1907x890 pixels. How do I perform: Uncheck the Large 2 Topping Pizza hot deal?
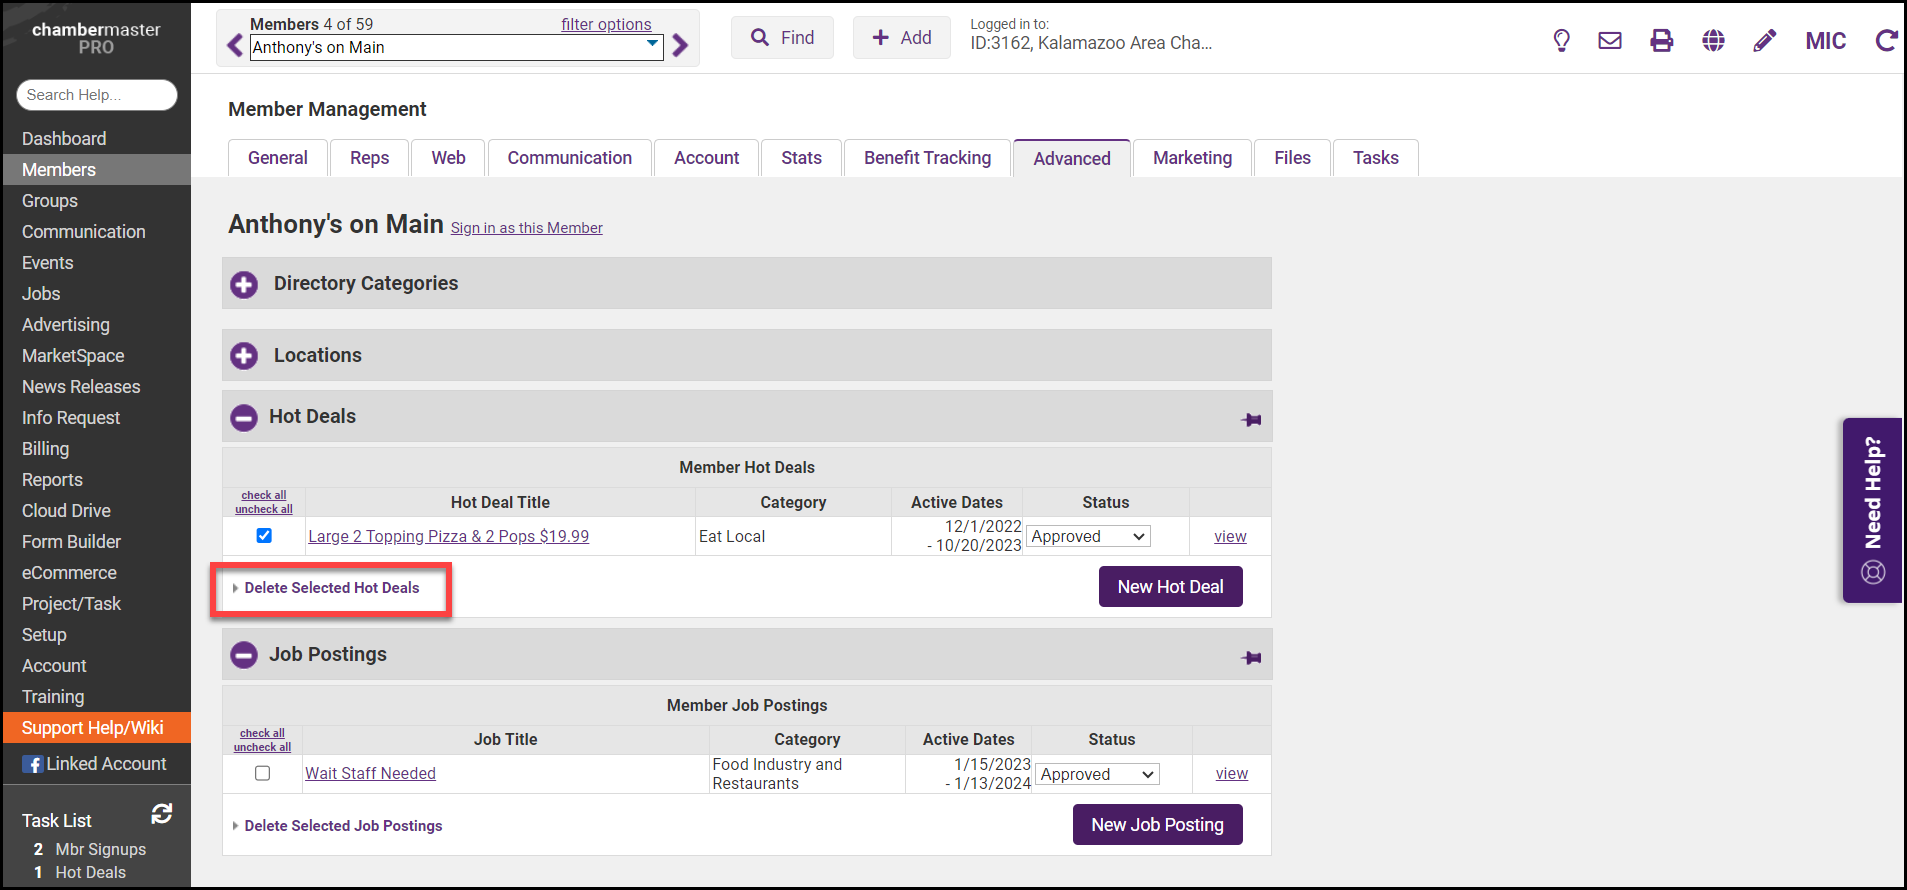click(x=264, y=536)
